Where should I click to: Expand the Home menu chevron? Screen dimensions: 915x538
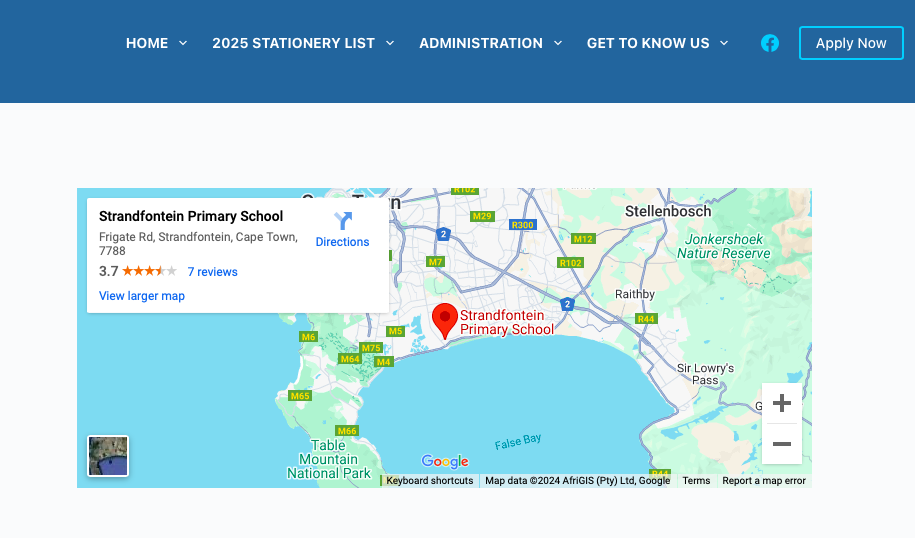point(183,43)
